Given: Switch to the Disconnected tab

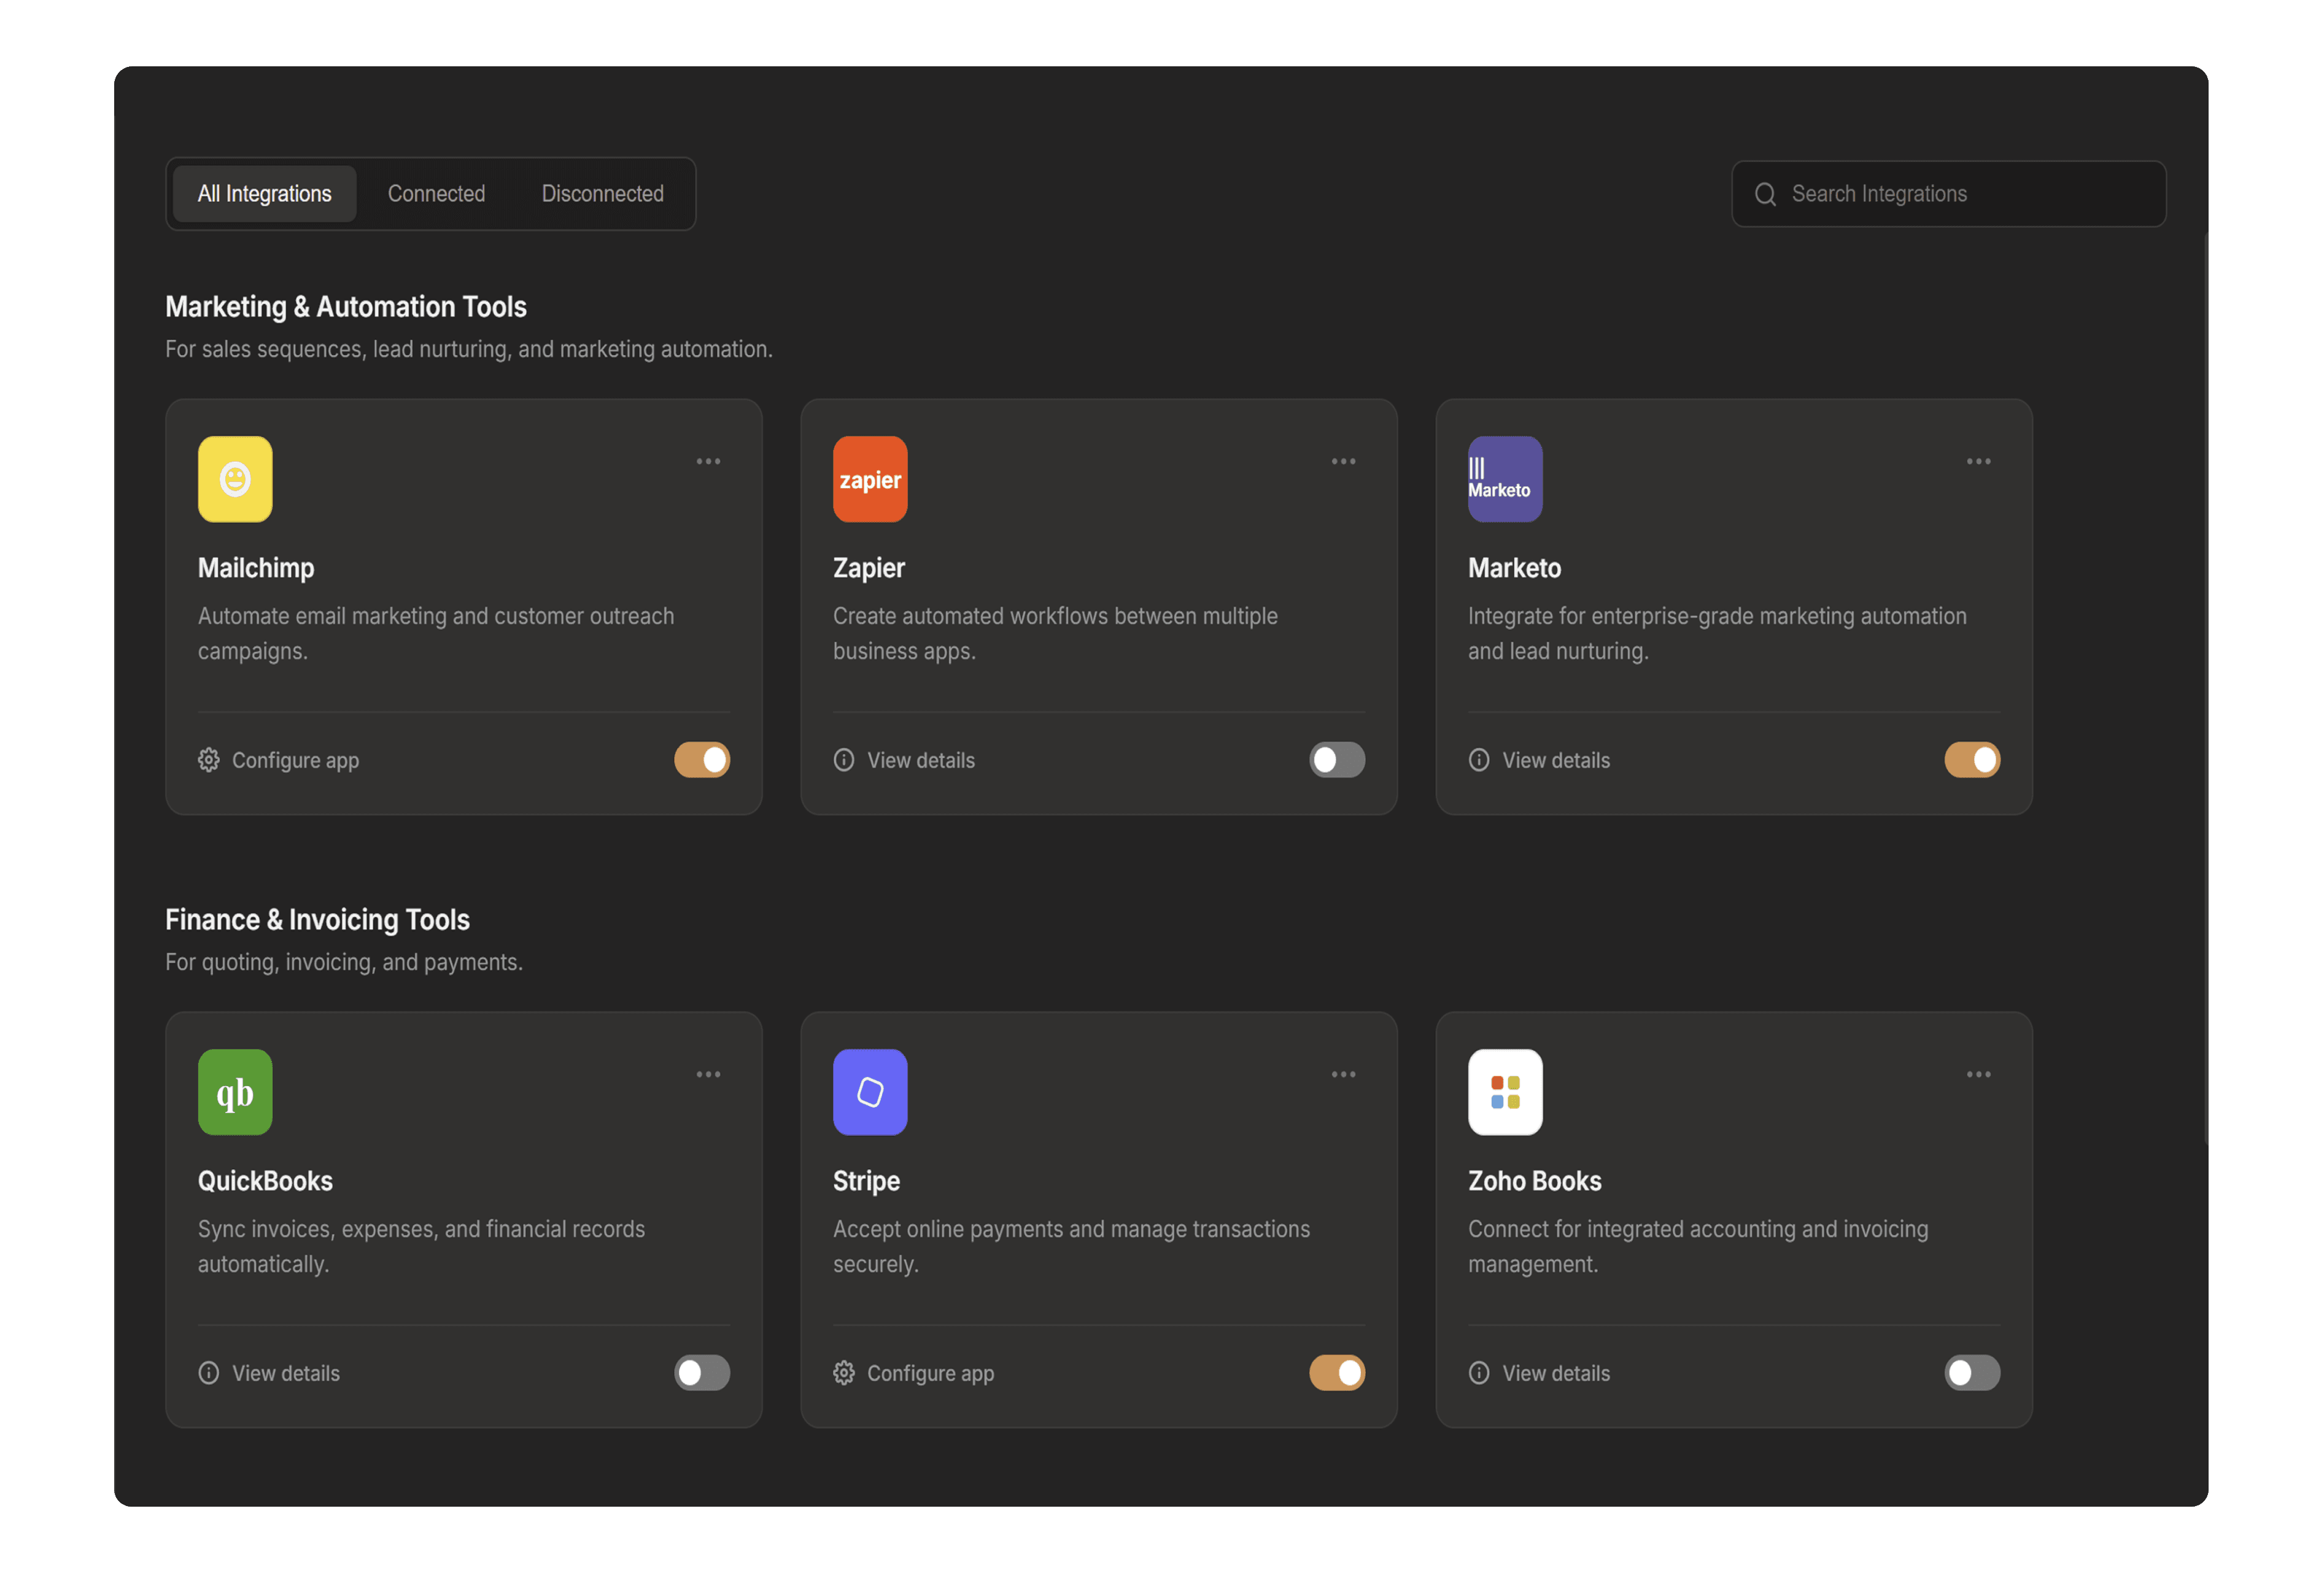Looking at the screenshot, I should click(602, 194).
